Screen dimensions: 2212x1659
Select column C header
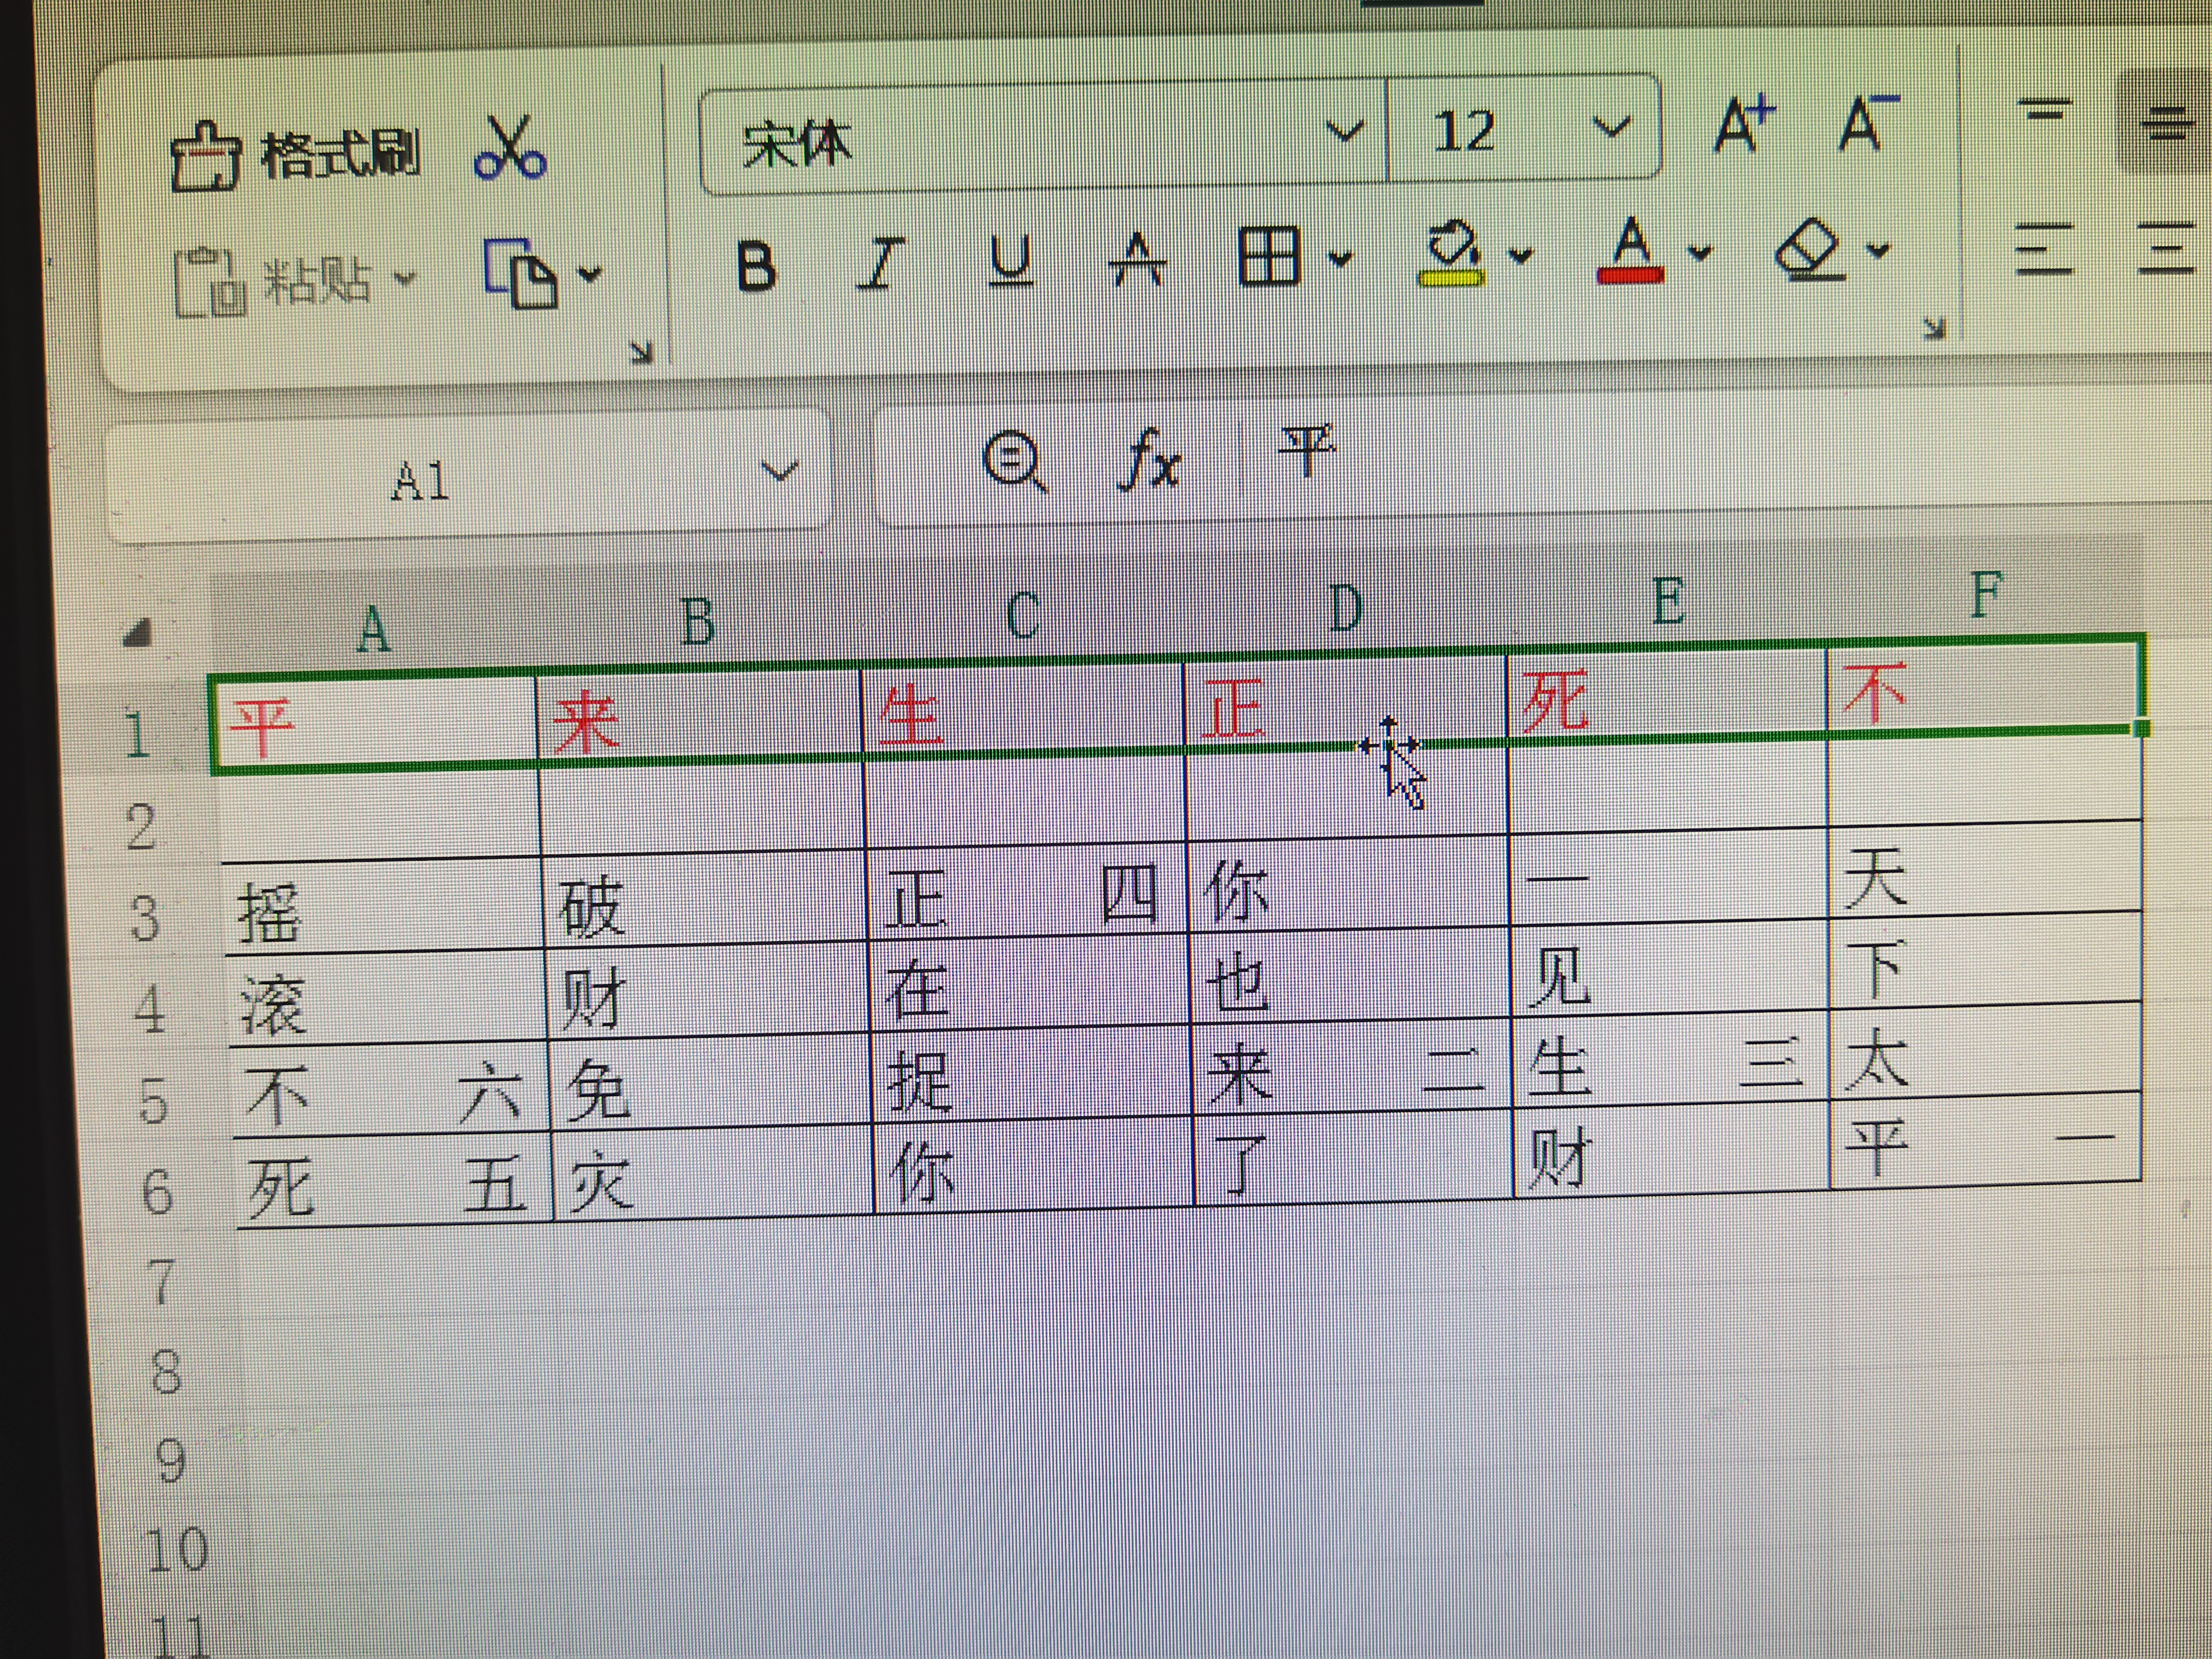point(1022,614)
